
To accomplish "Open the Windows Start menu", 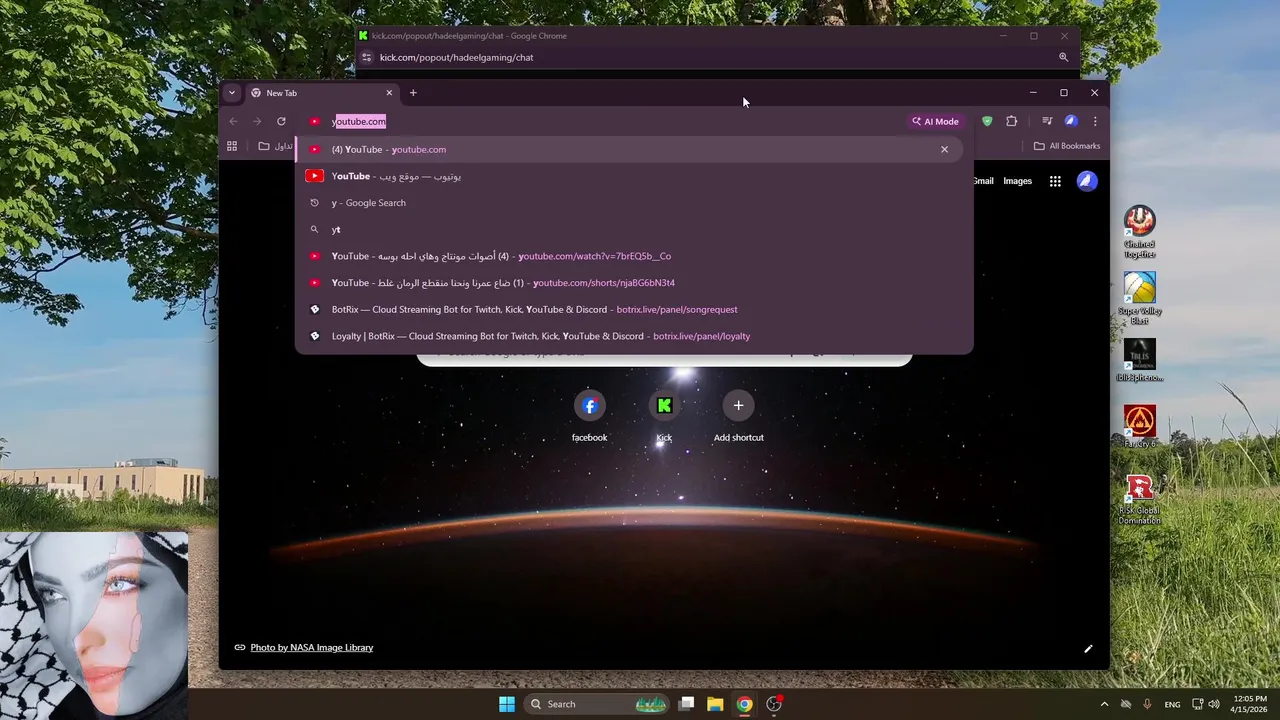I will coord(507,704).
